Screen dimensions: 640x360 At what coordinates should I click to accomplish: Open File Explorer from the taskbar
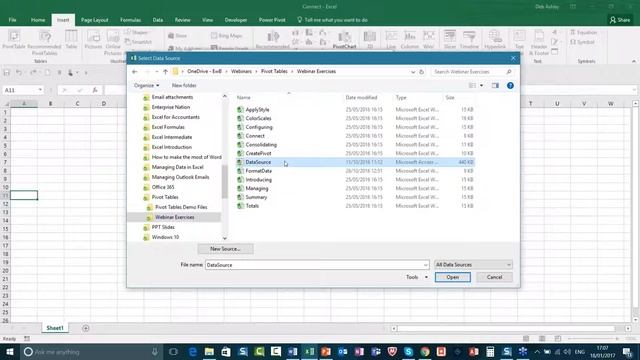point(209,351)
